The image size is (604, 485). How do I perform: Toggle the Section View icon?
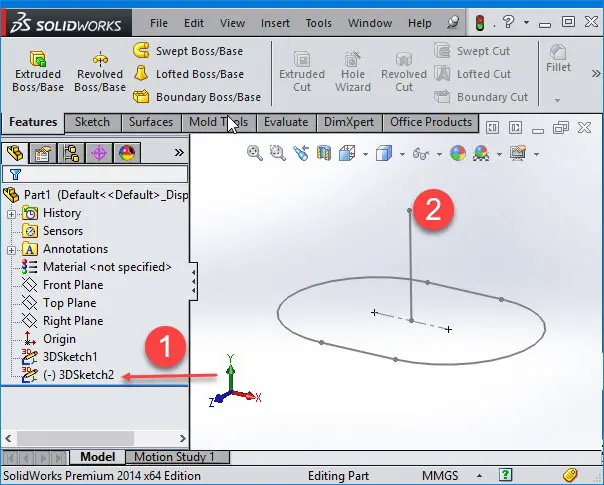tap(324, 153)
